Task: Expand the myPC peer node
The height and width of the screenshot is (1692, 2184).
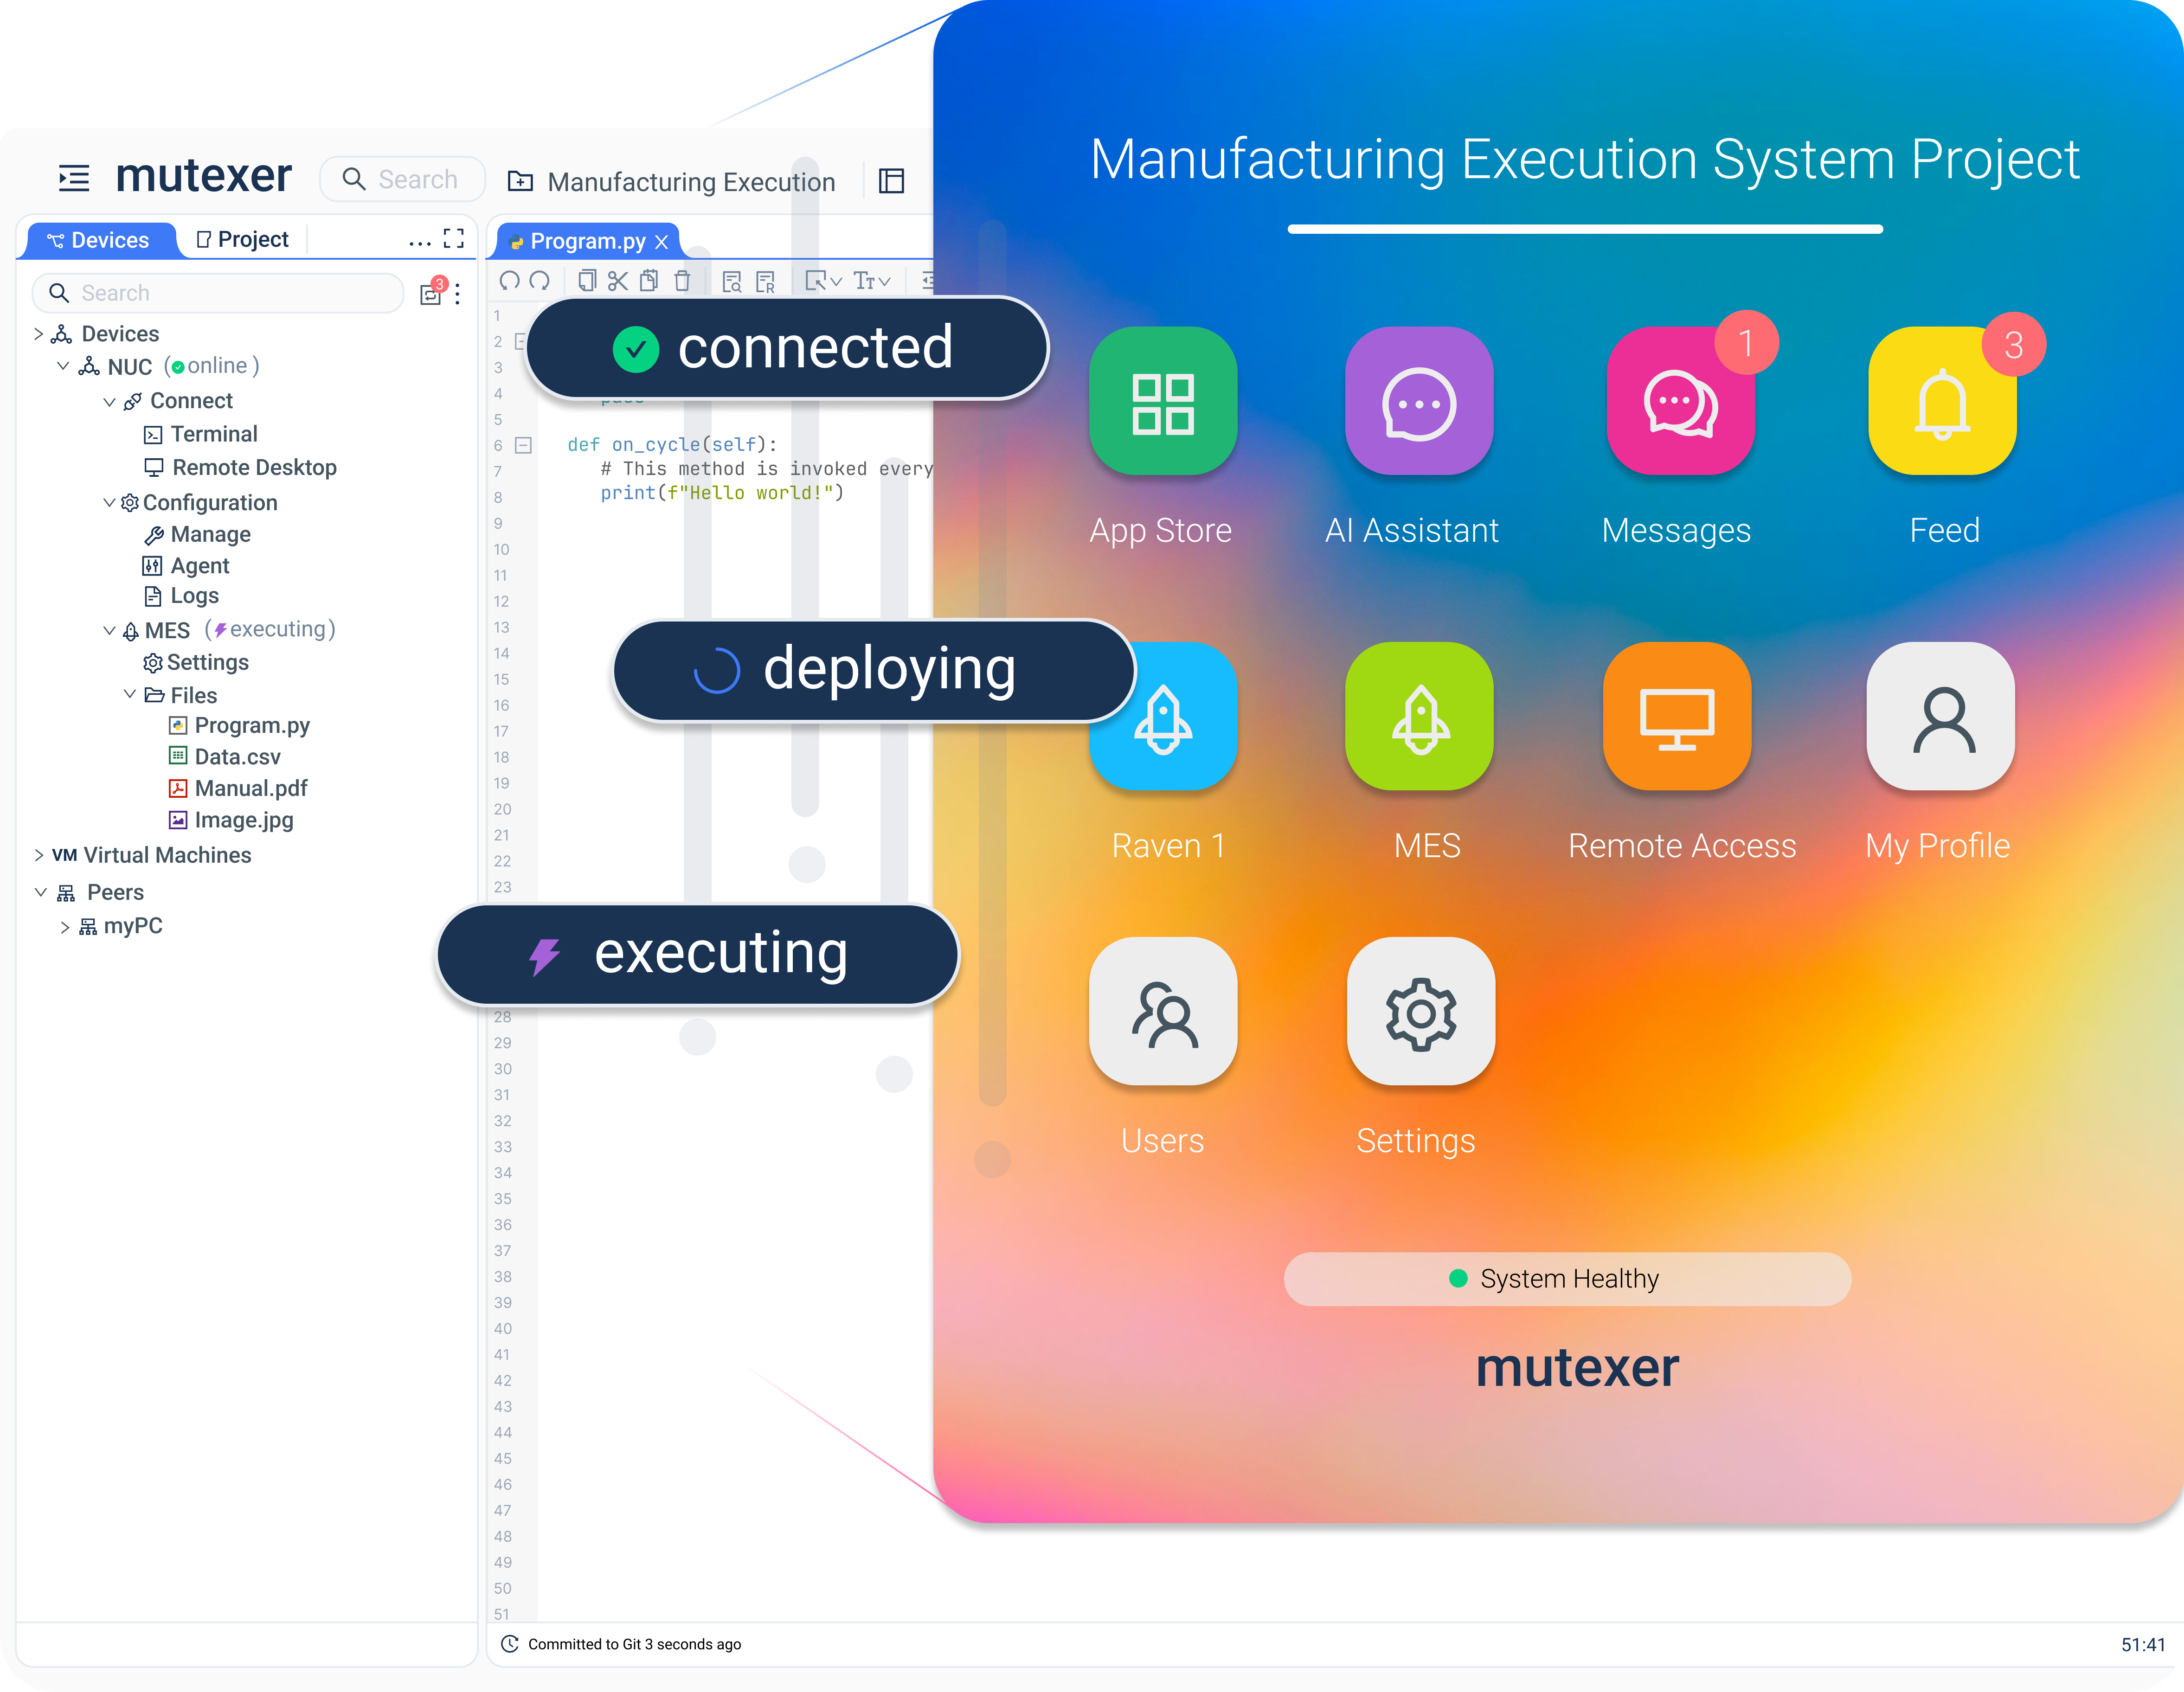Action: 65,927
